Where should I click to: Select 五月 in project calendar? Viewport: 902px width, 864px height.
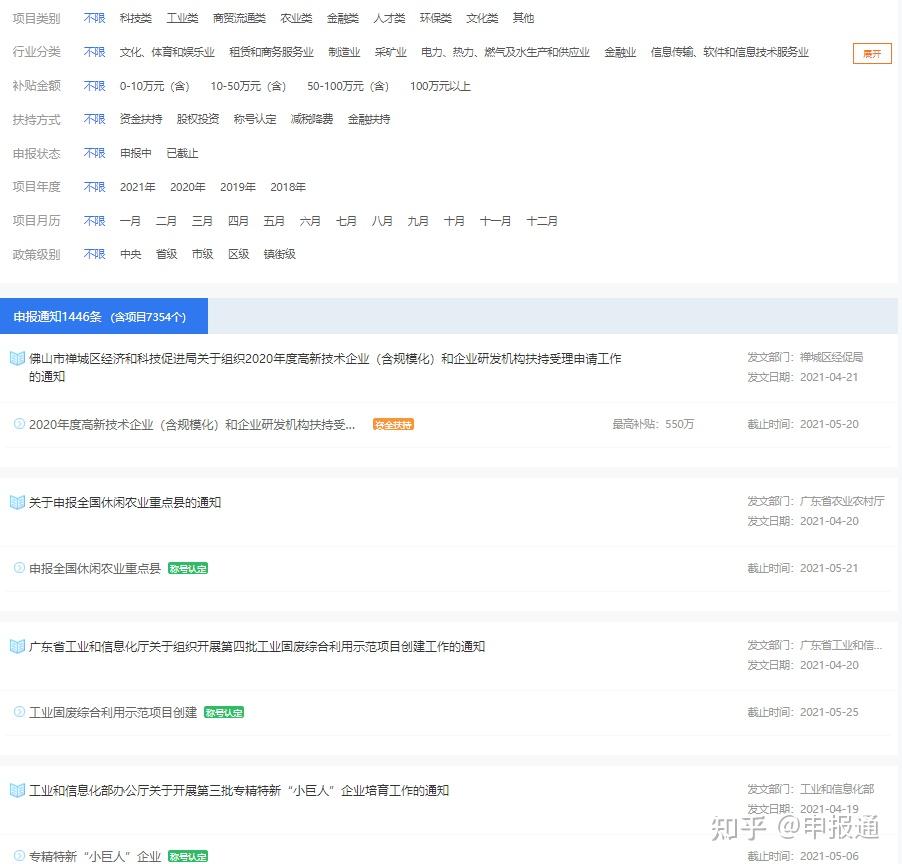[274, 221]
